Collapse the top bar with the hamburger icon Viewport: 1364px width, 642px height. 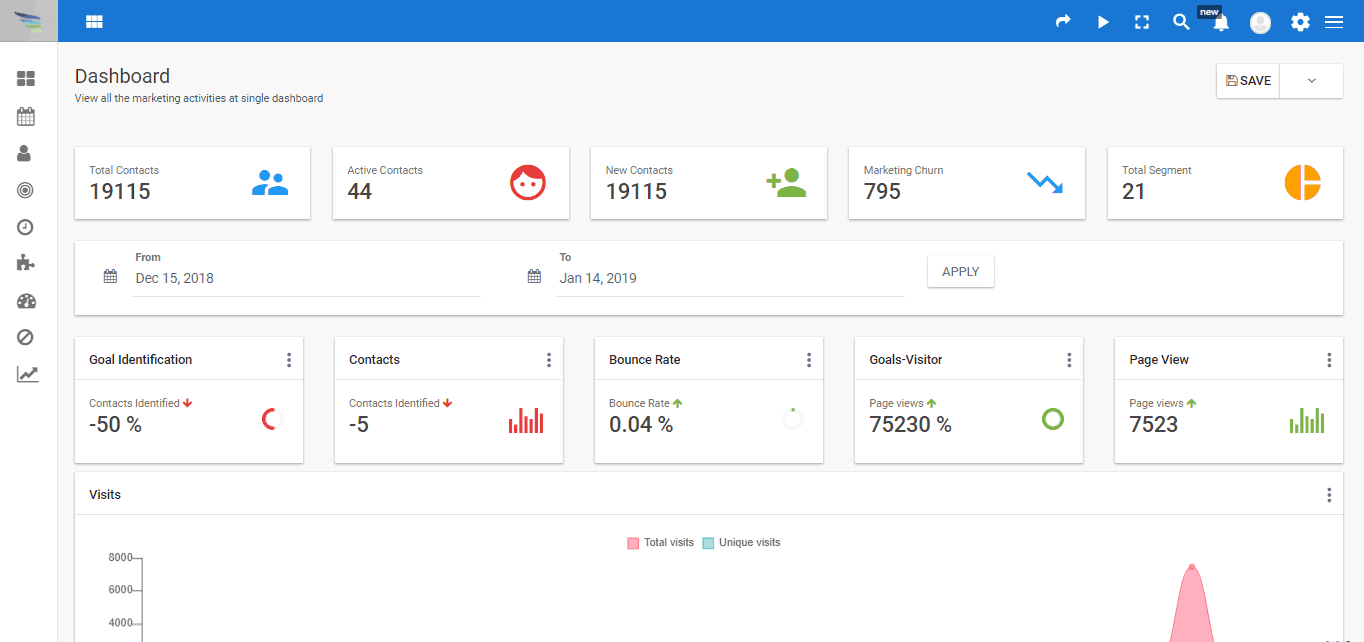pos(1334,21)
